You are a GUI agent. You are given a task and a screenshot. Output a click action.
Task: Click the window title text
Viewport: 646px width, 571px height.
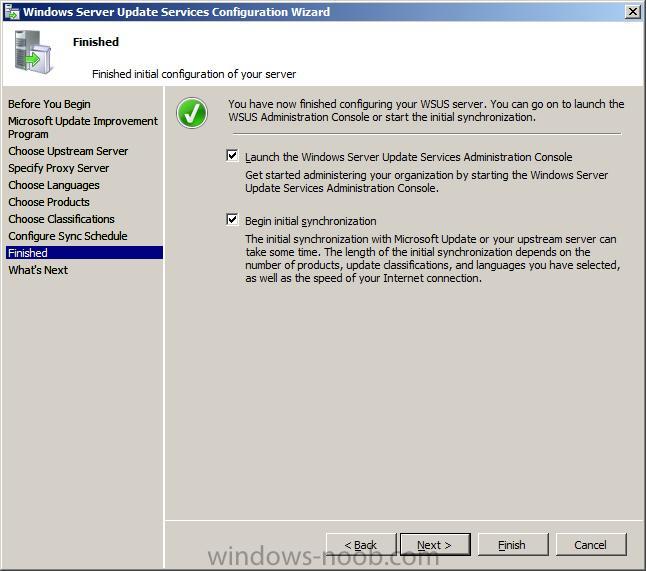pyautogui.click(x=176, y=12)
